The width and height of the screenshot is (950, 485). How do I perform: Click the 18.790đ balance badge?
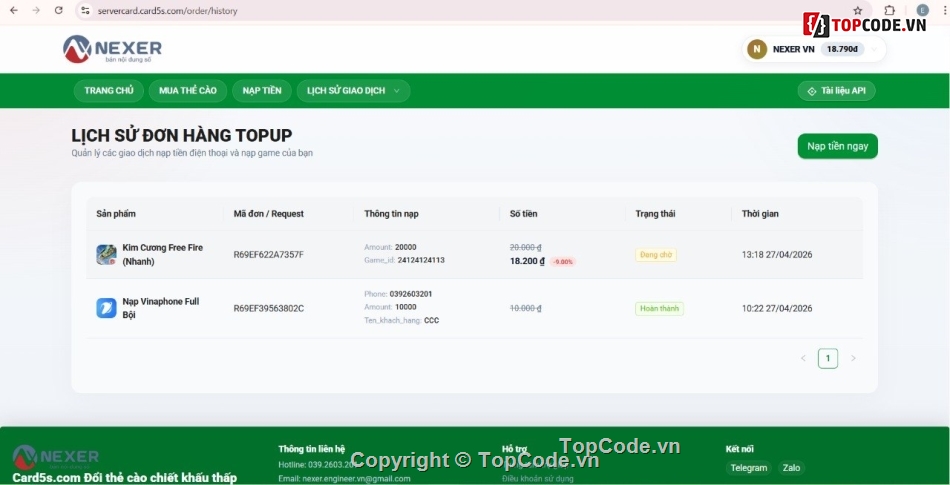coord(842,49)
